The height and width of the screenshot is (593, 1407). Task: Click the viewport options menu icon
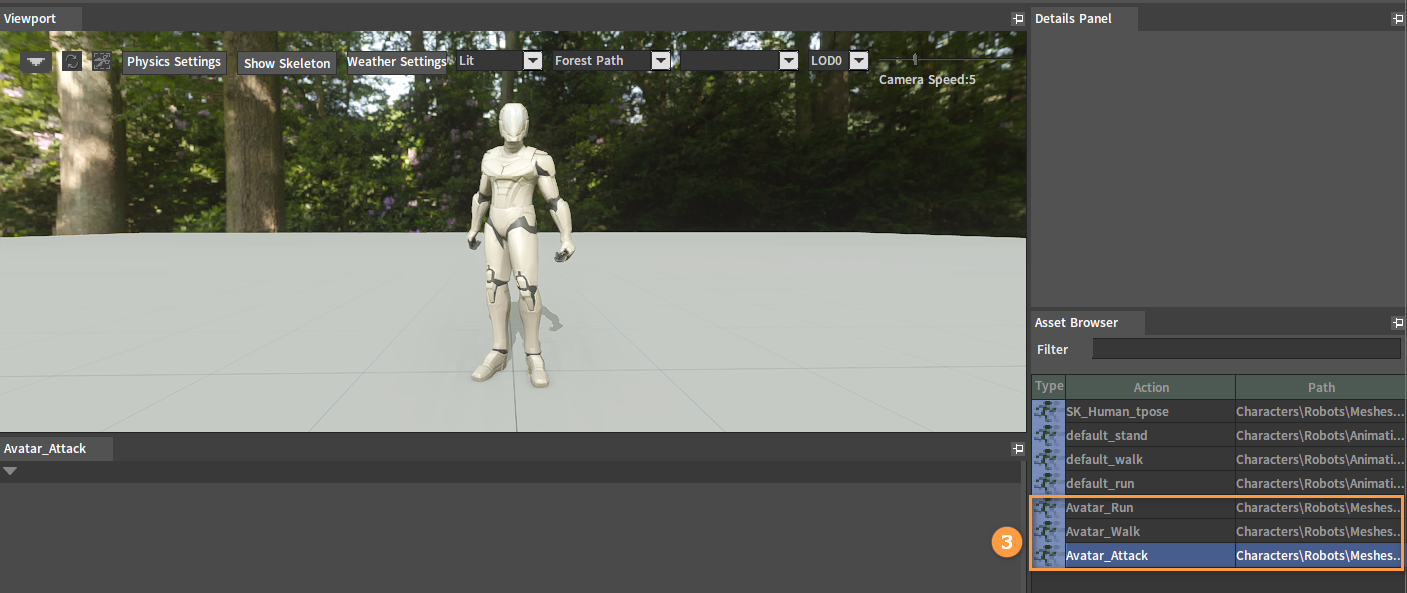click(37, 61)
